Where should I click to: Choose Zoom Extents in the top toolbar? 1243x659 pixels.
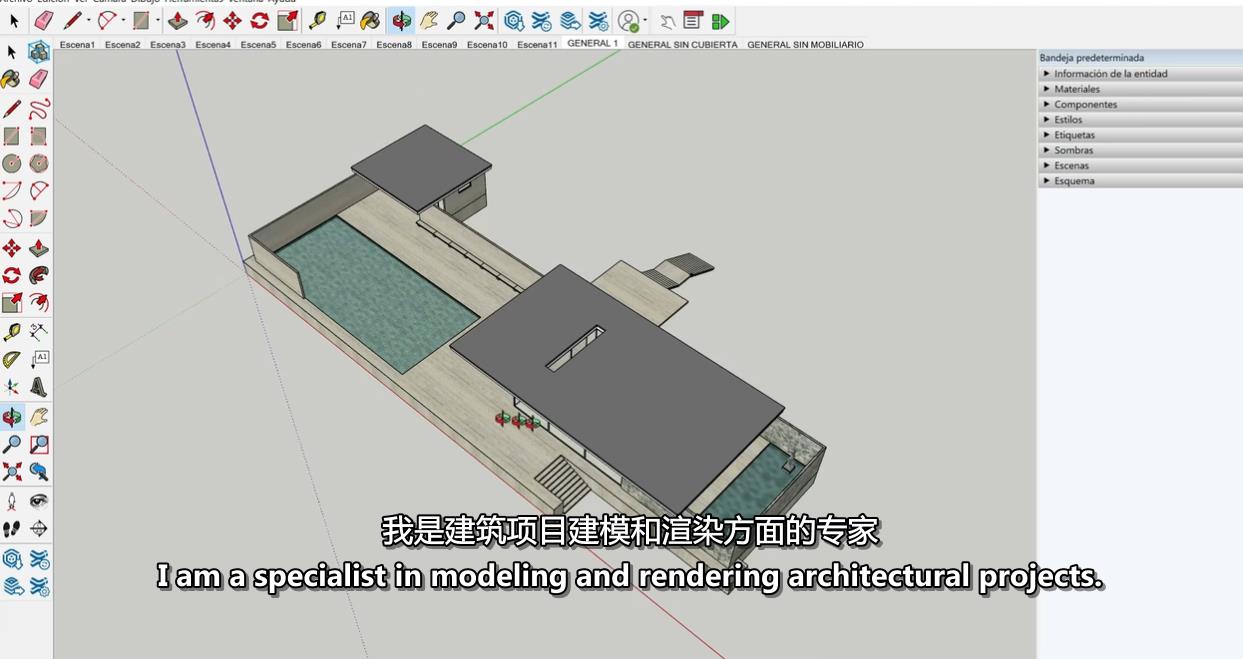coord(484,20)
